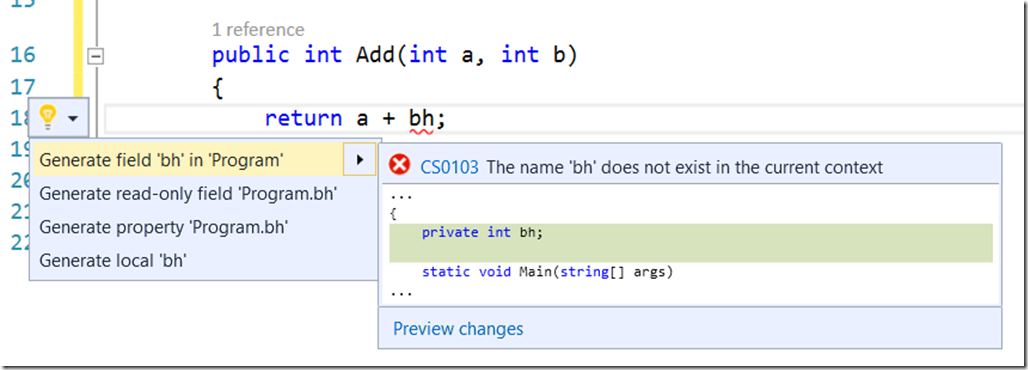Open the CS0103 error code link
The width and height of the screenshot is (1028, 370).
tap(450, 167)
